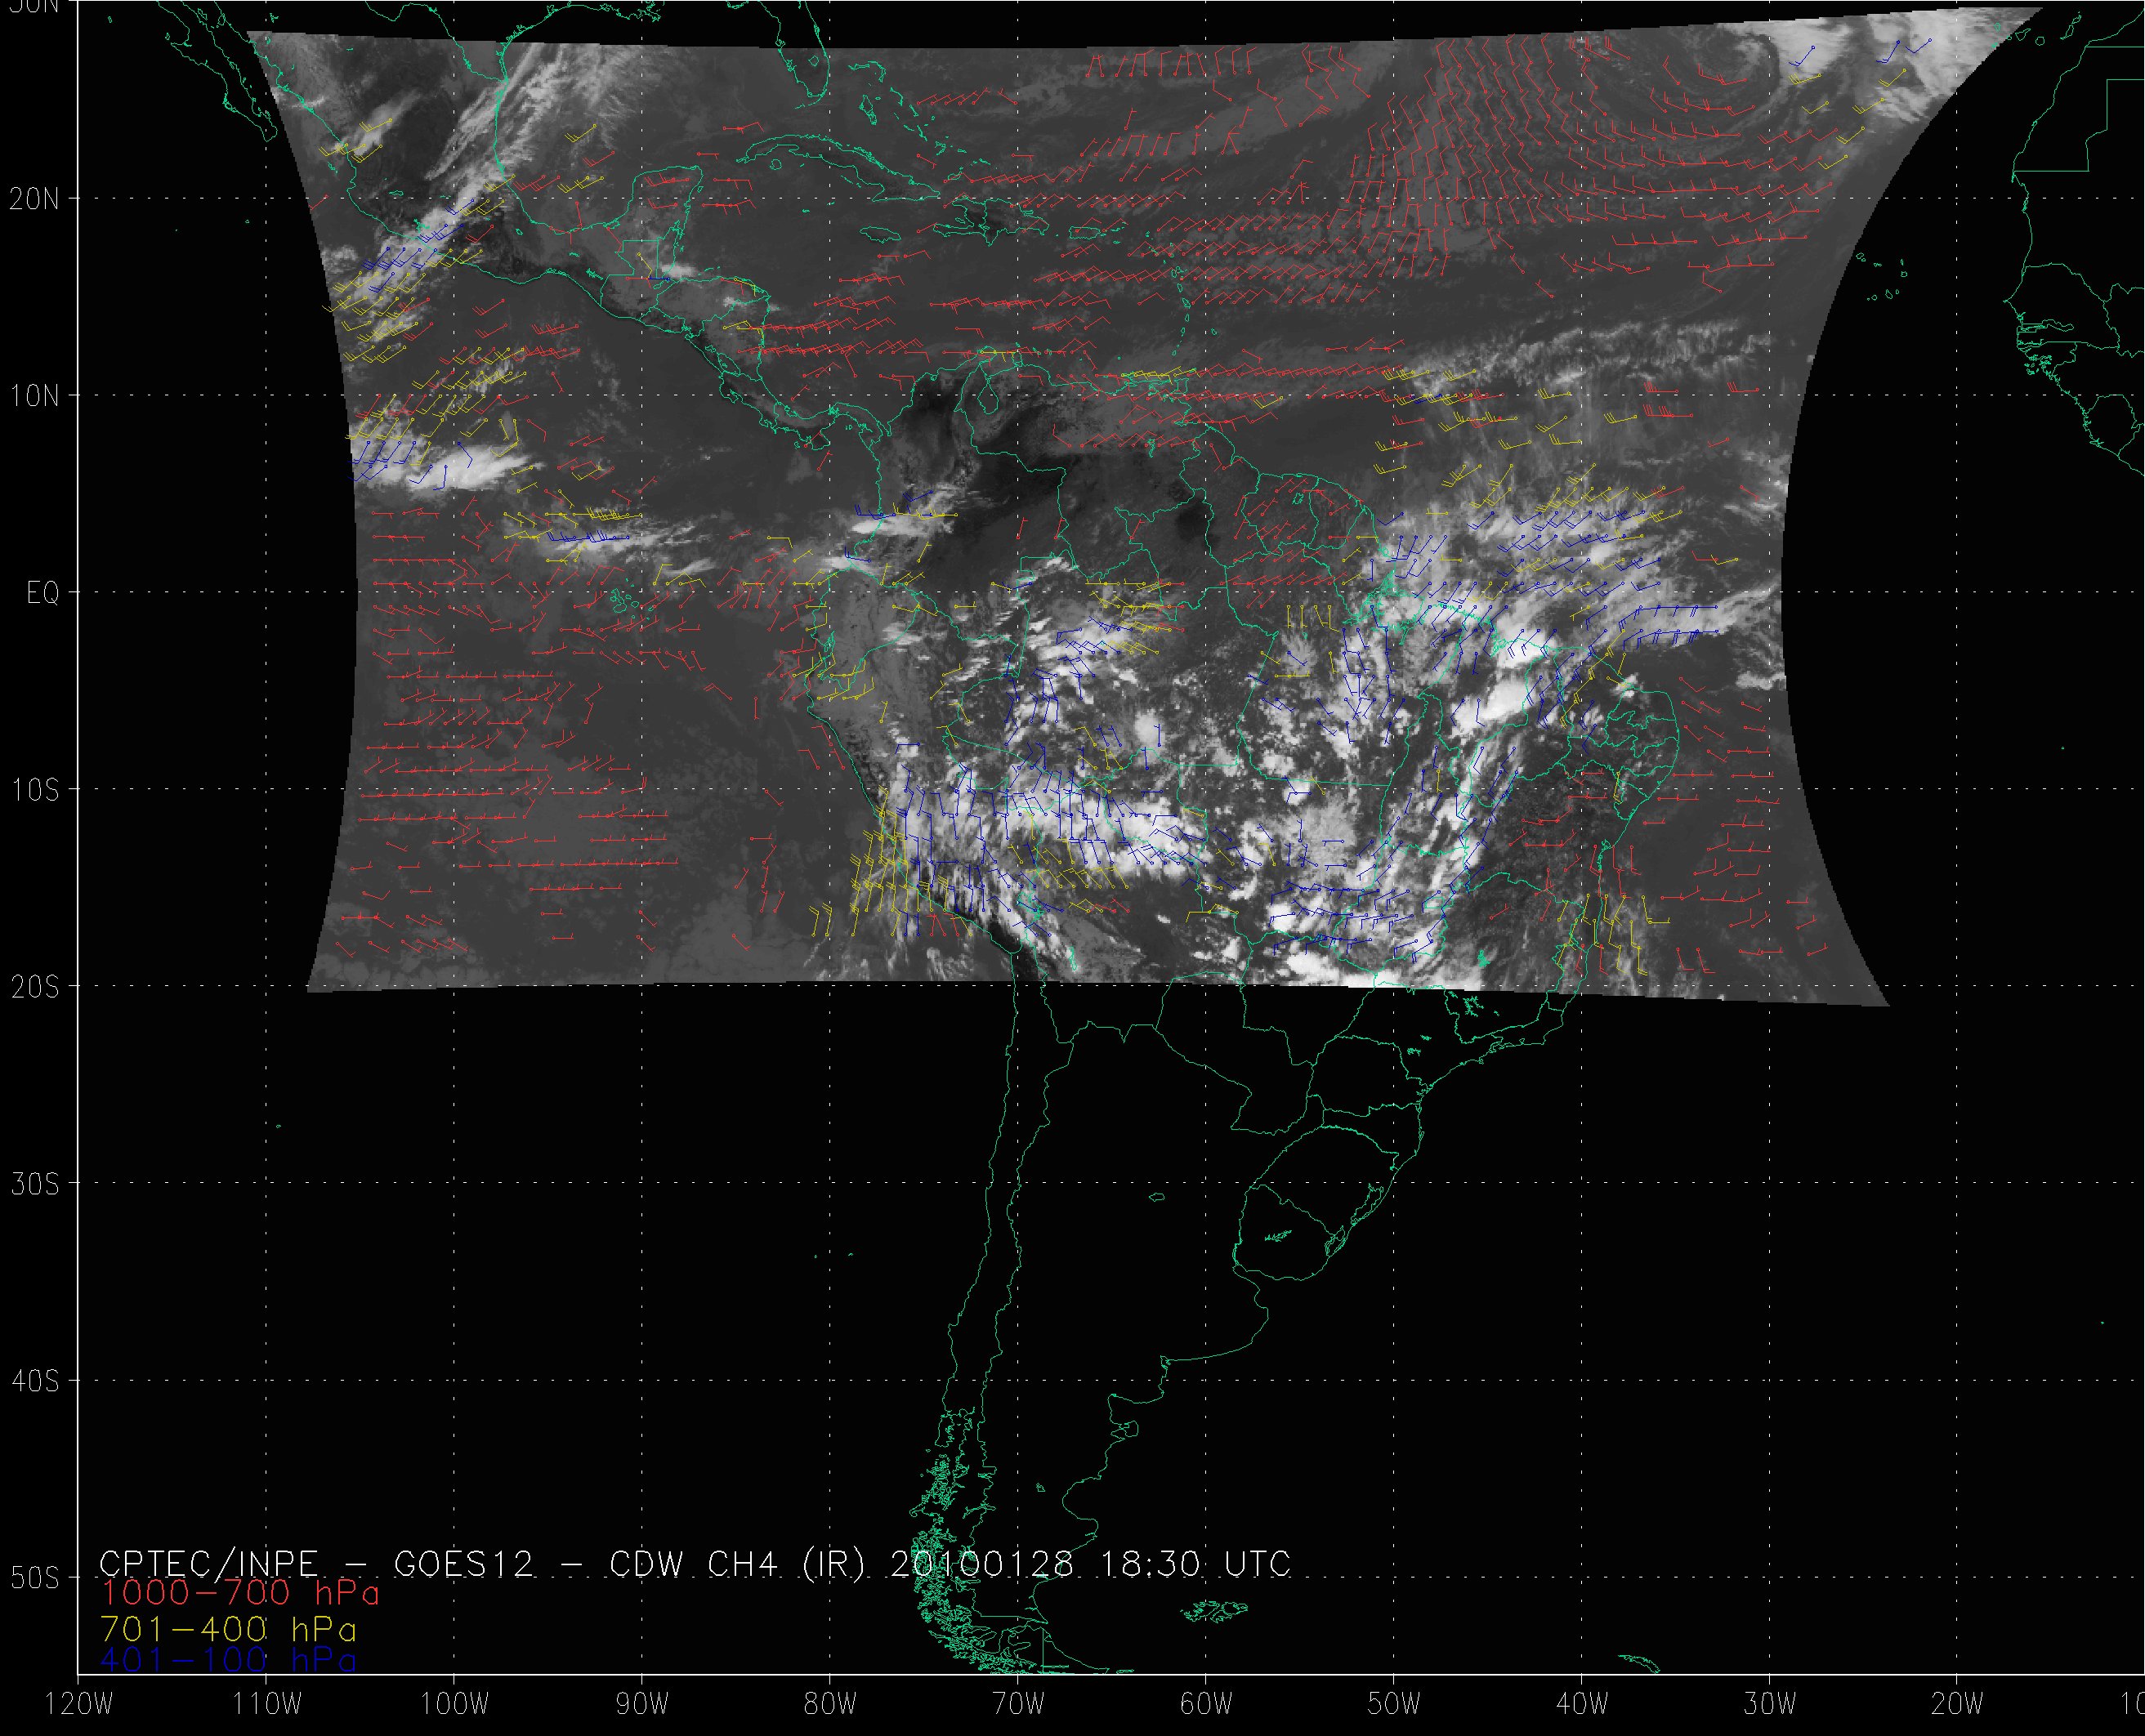
Task: Click the 40S latitude axis label
Action: 35,1381
